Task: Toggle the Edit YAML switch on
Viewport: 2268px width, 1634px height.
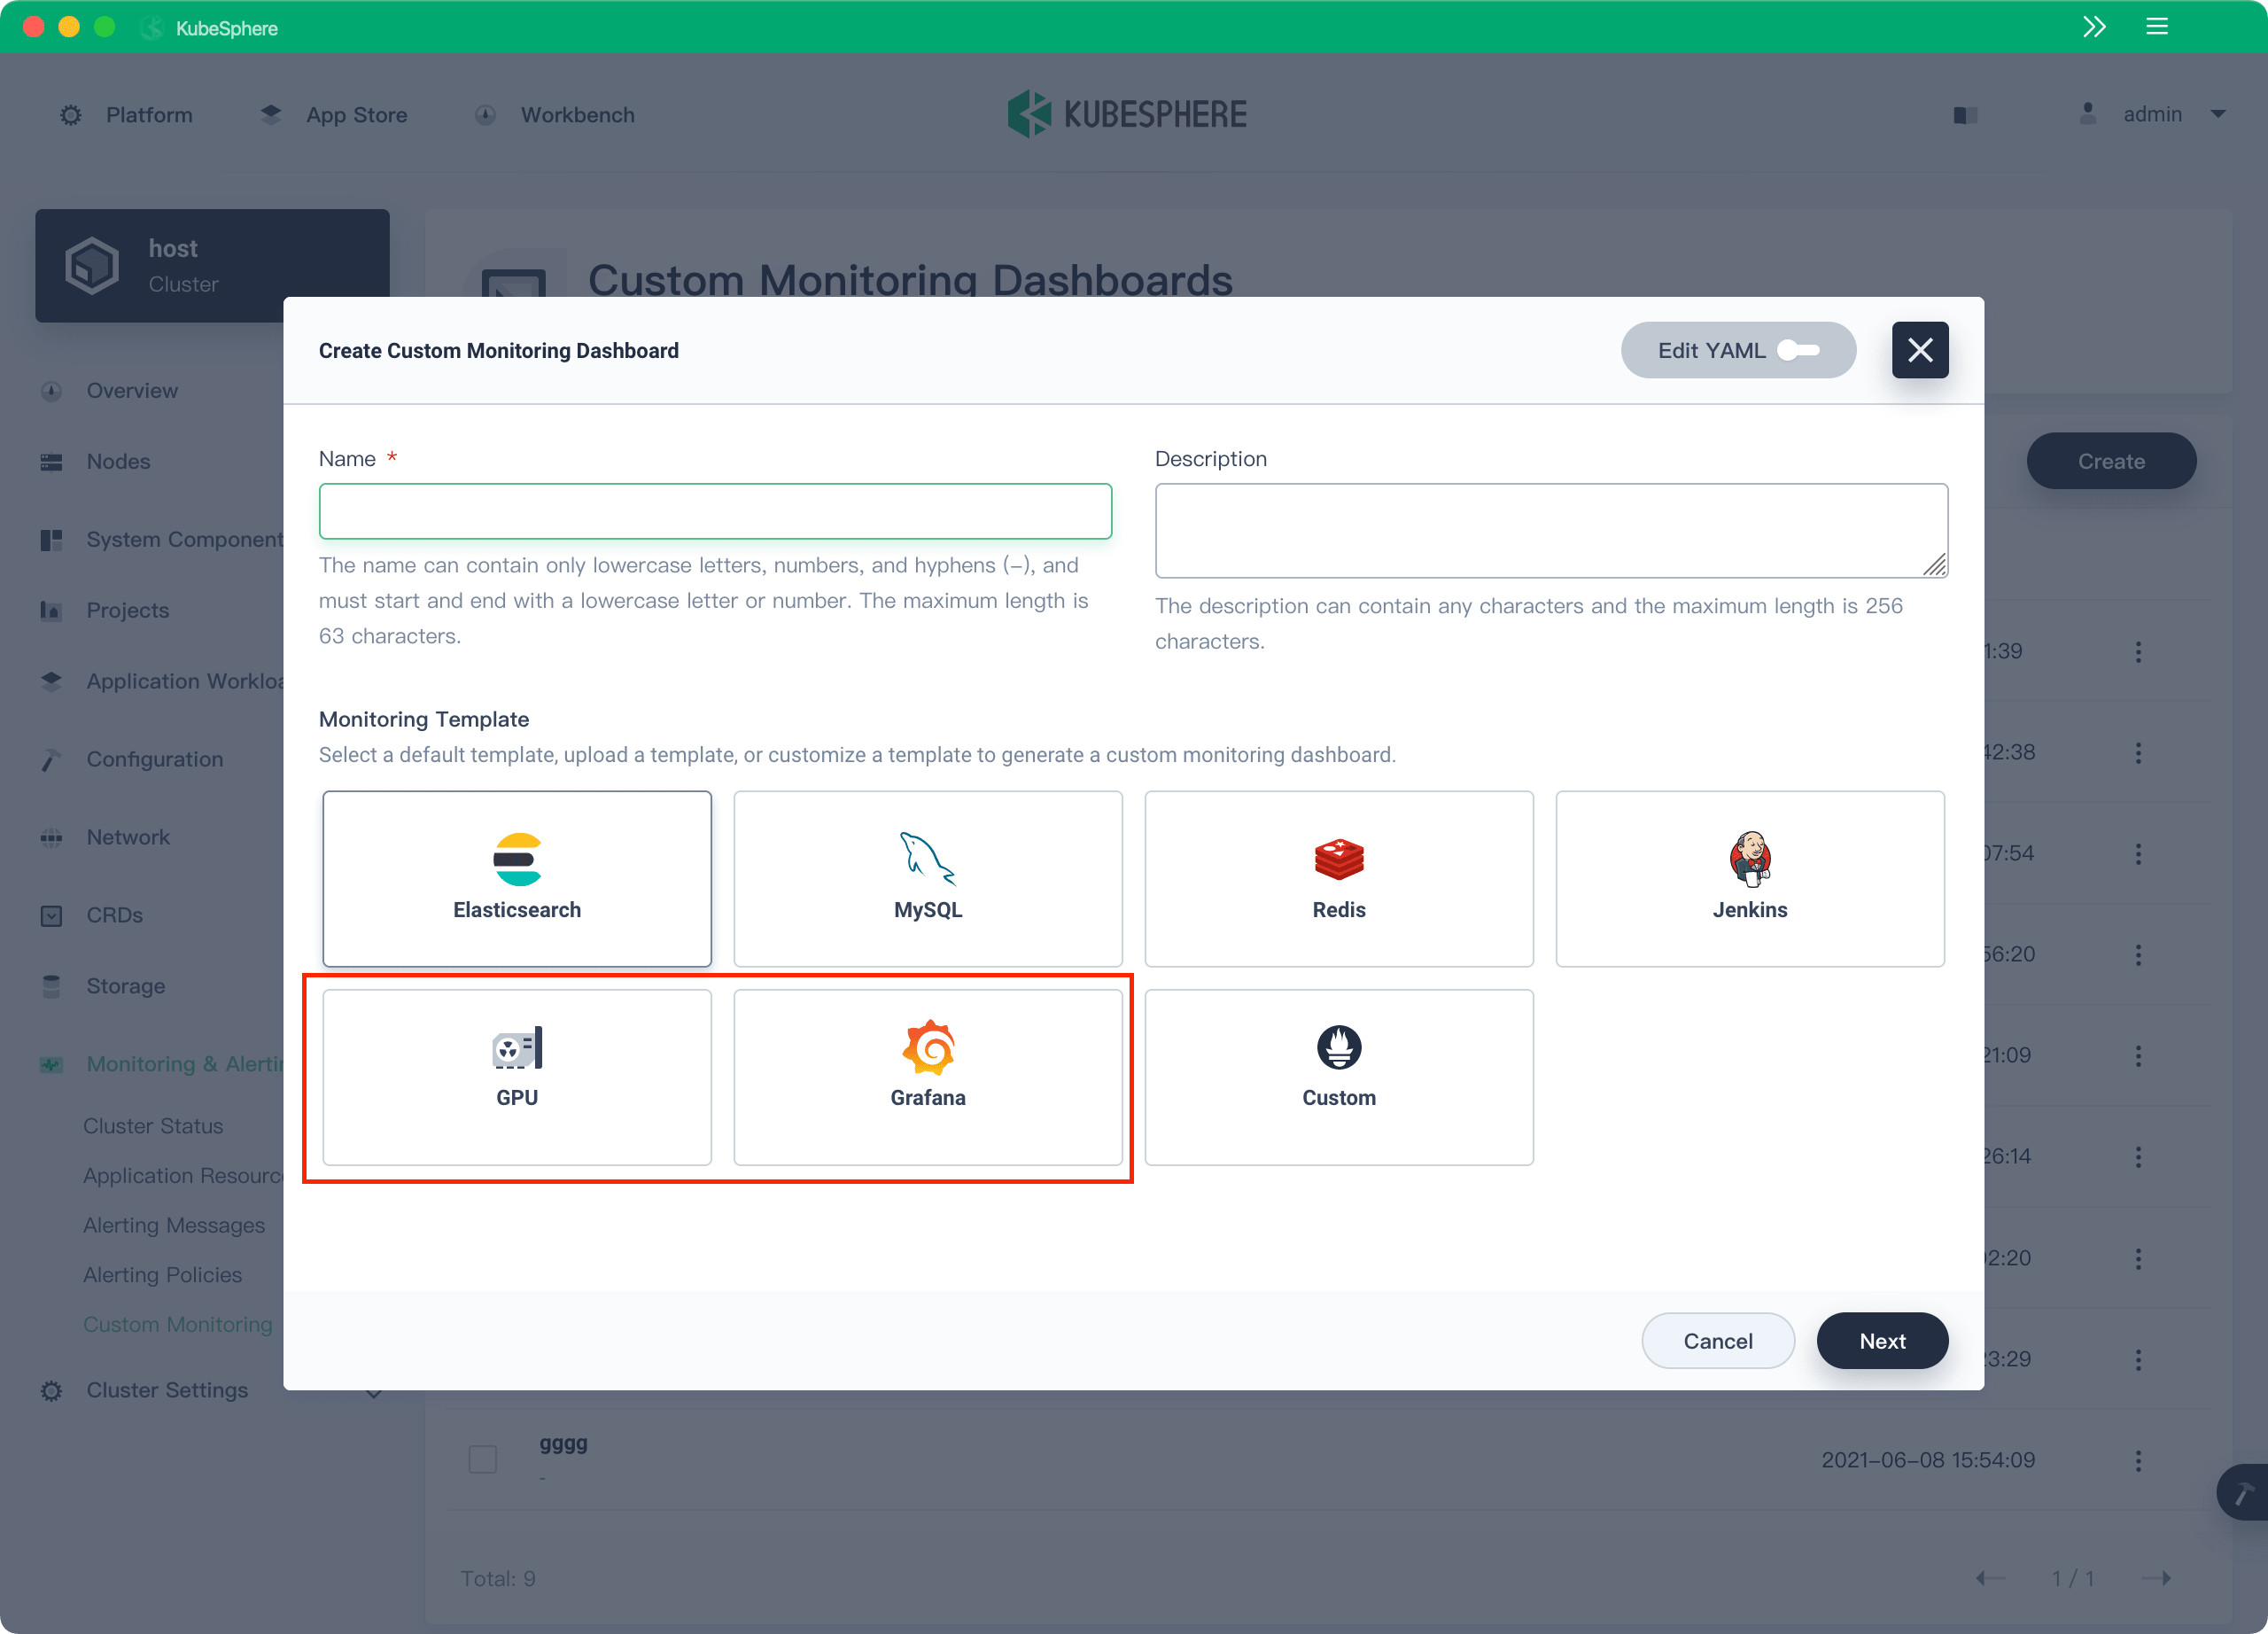Action: [x=1803, y=348]
